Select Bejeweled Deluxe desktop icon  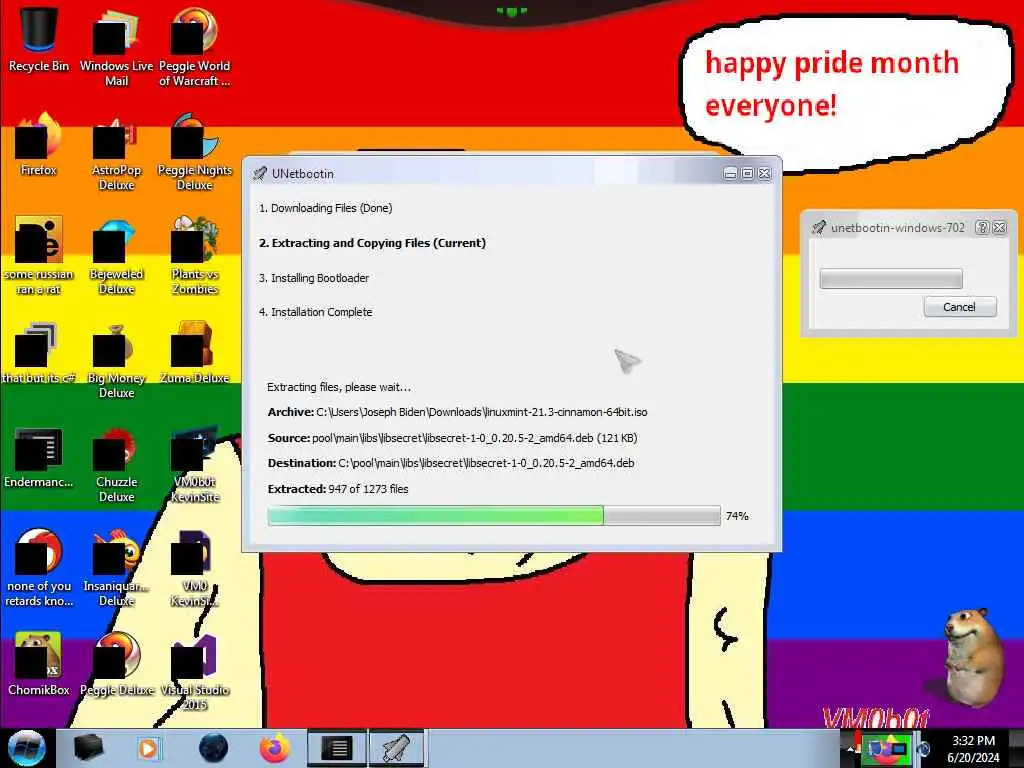coord(116,255)
